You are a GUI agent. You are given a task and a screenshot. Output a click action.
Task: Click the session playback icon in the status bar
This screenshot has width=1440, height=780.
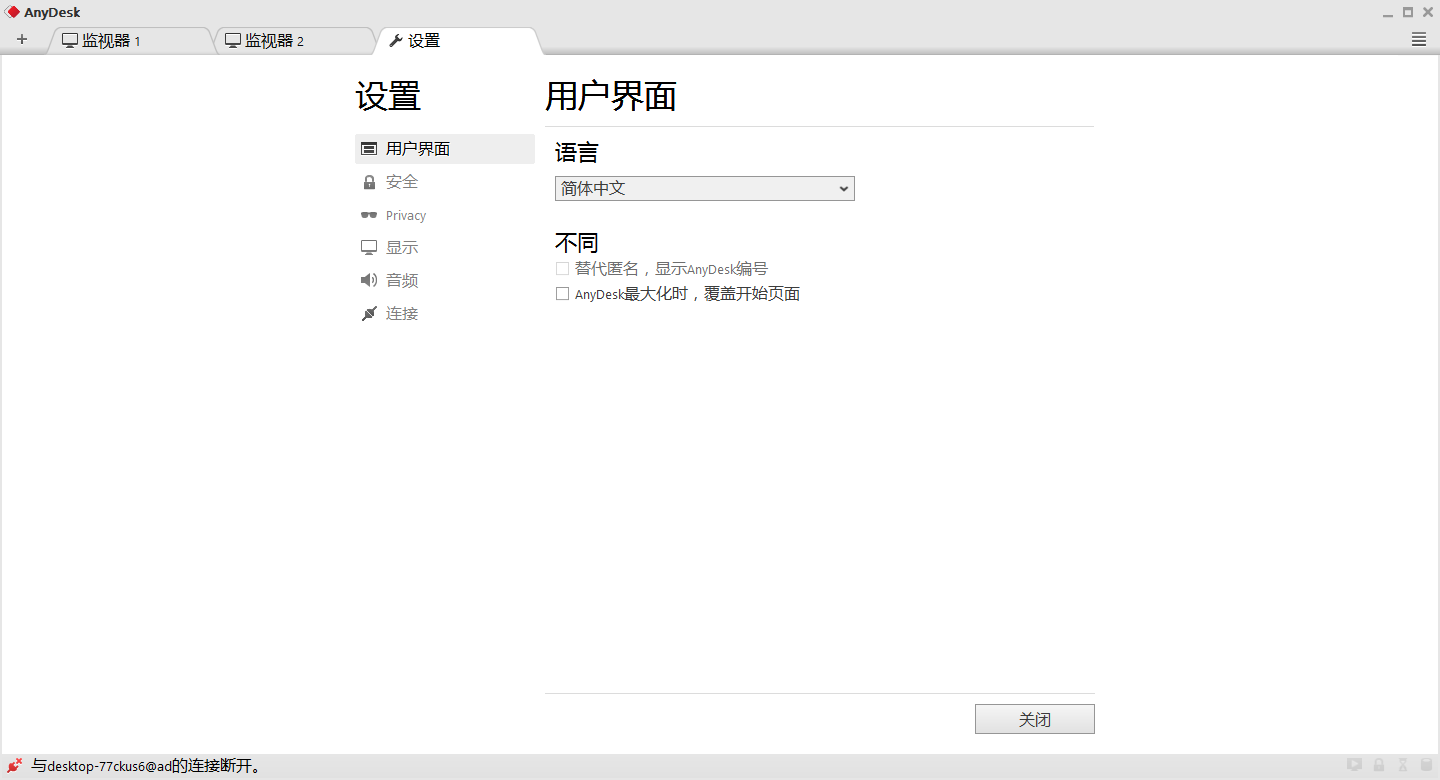point(1354,764)
